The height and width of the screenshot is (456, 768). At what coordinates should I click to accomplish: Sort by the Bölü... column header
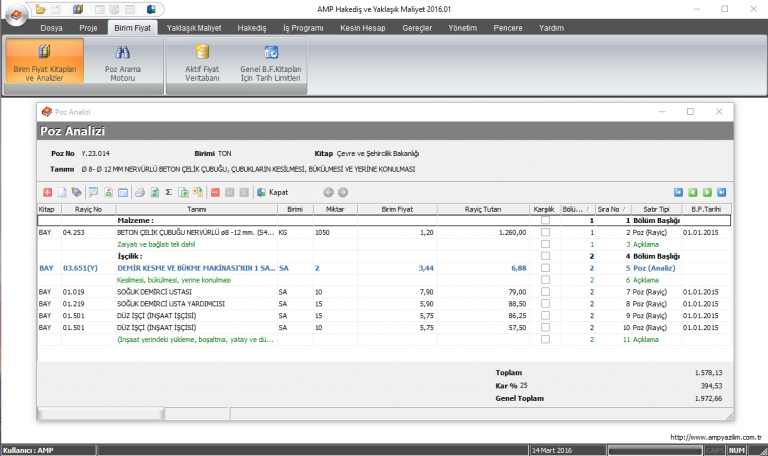pyautogui.click(x=576, y=209)
